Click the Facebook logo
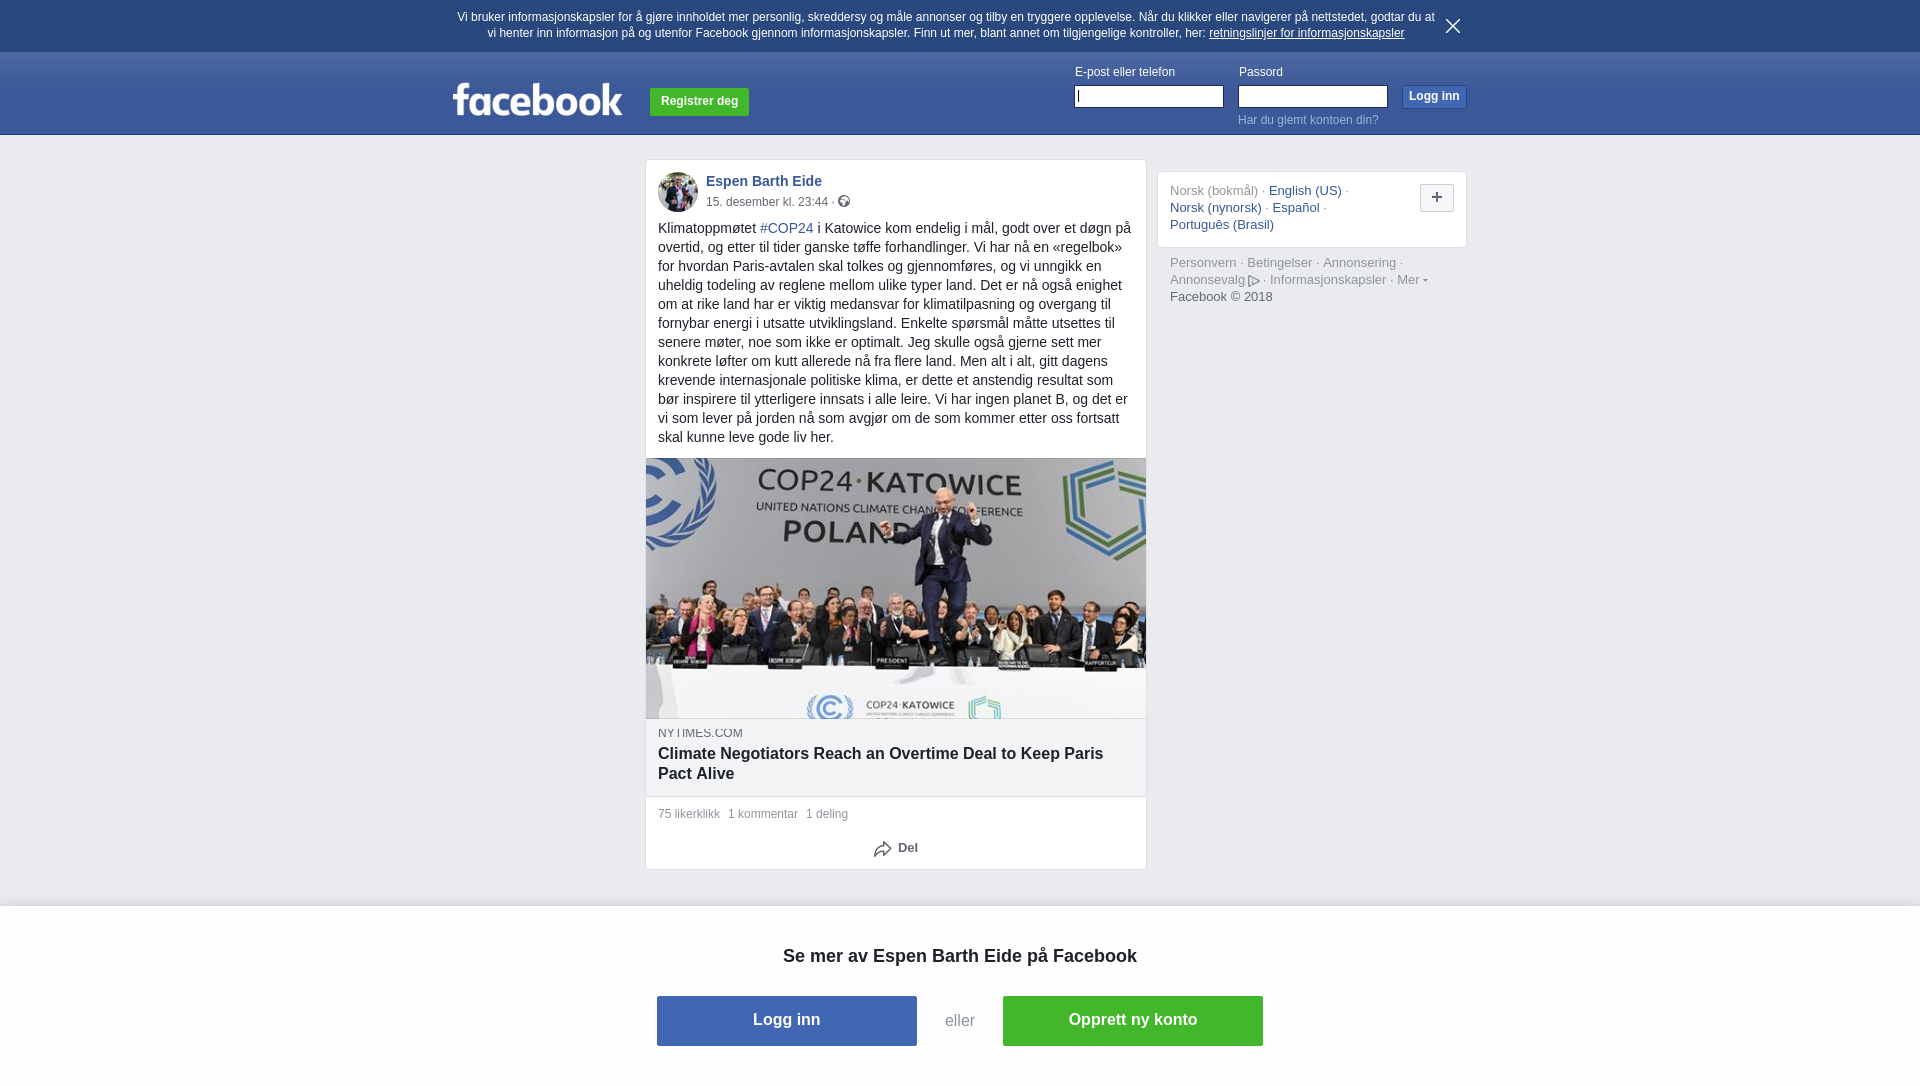This screenshot has height=1086, width=1920. (537, 99)
